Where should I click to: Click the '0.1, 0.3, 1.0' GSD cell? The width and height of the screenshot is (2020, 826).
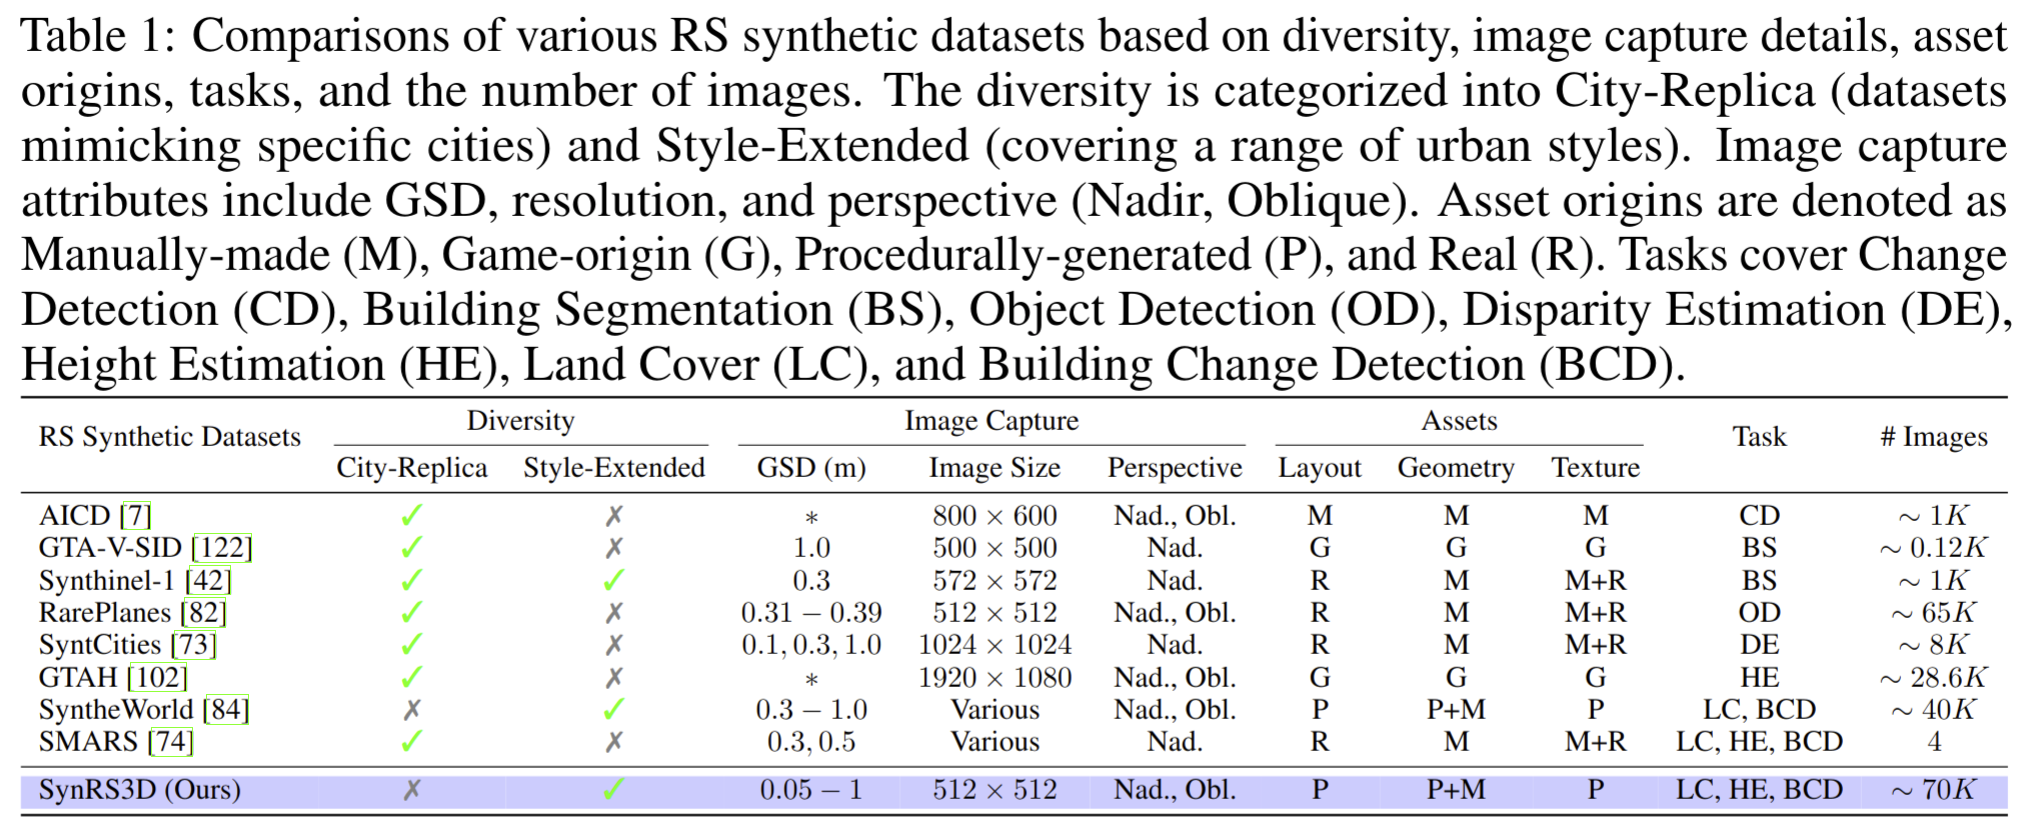811,645
